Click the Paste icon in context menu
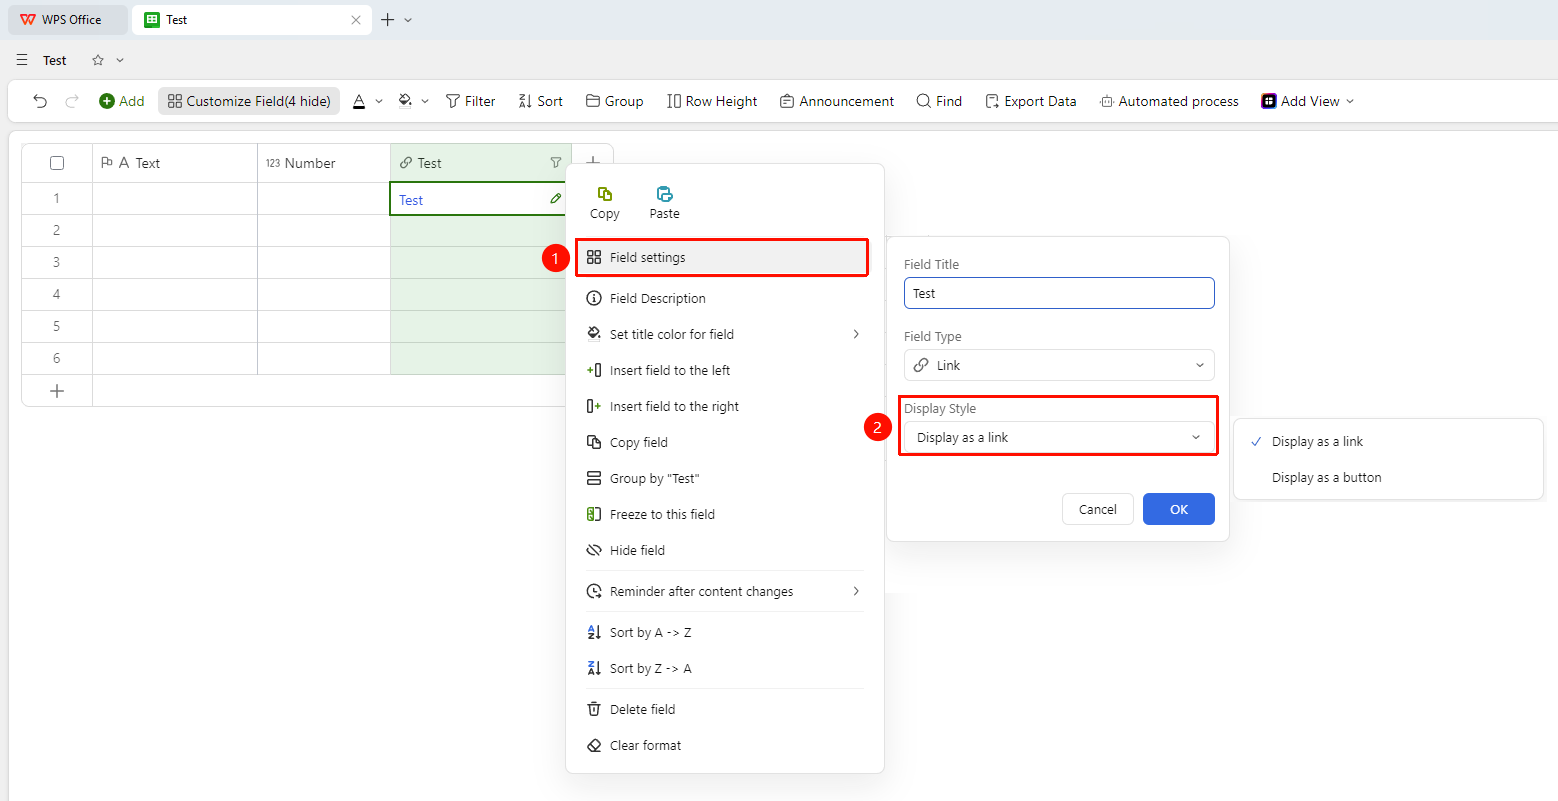The image size is (1558, 801). pyautogui.click(x=664, y=194)
